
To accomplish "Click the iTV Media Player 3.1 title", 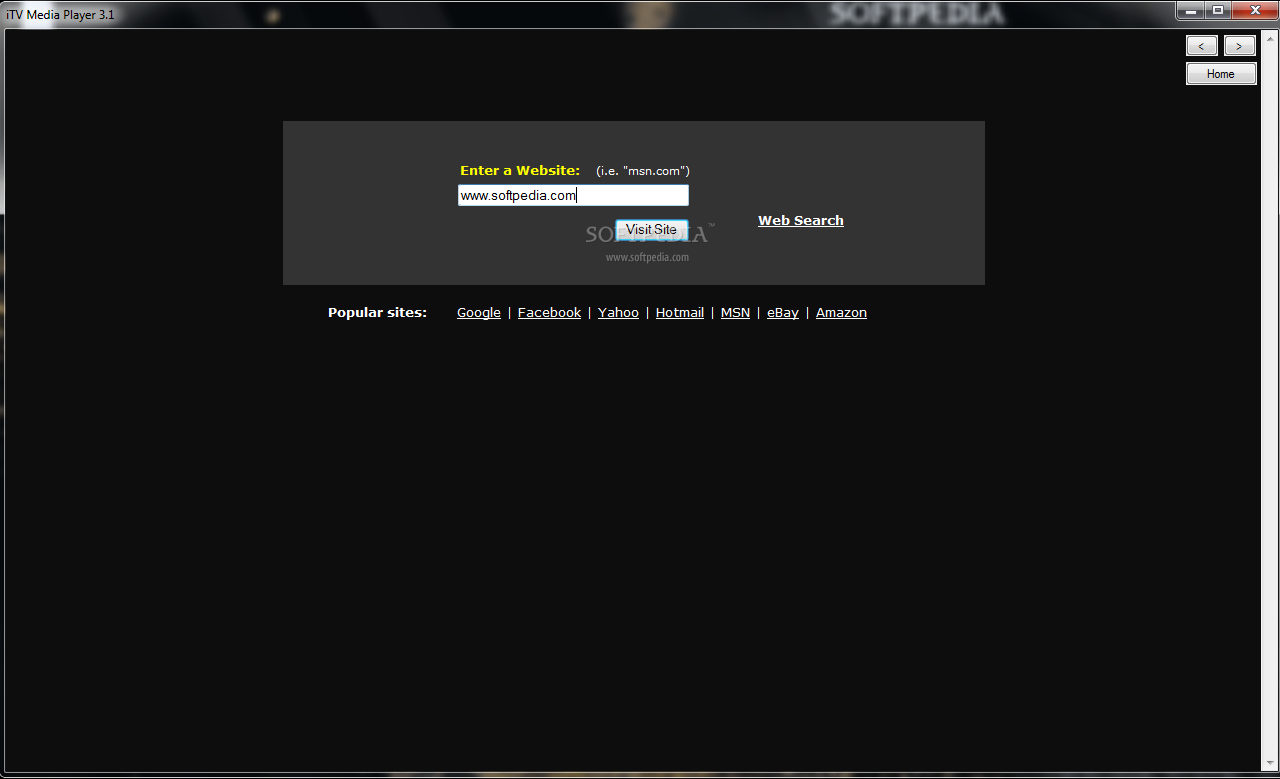I will pyautogui.click(x=60, y=14).
